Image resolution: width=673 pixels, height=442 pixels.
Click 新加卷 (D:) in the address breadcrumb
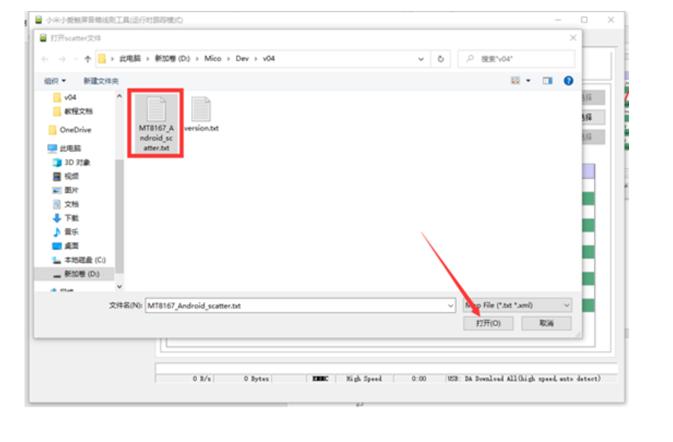pos(172,59)
